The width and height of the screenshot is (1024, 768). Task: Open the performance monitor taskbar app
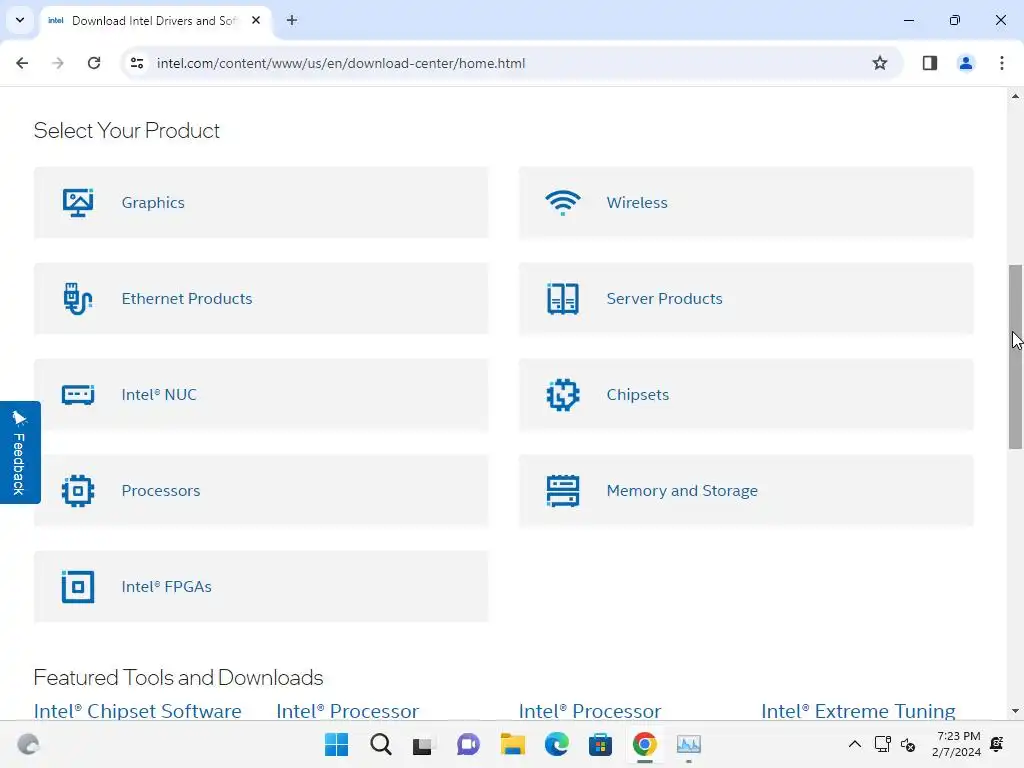pos(688,744)
